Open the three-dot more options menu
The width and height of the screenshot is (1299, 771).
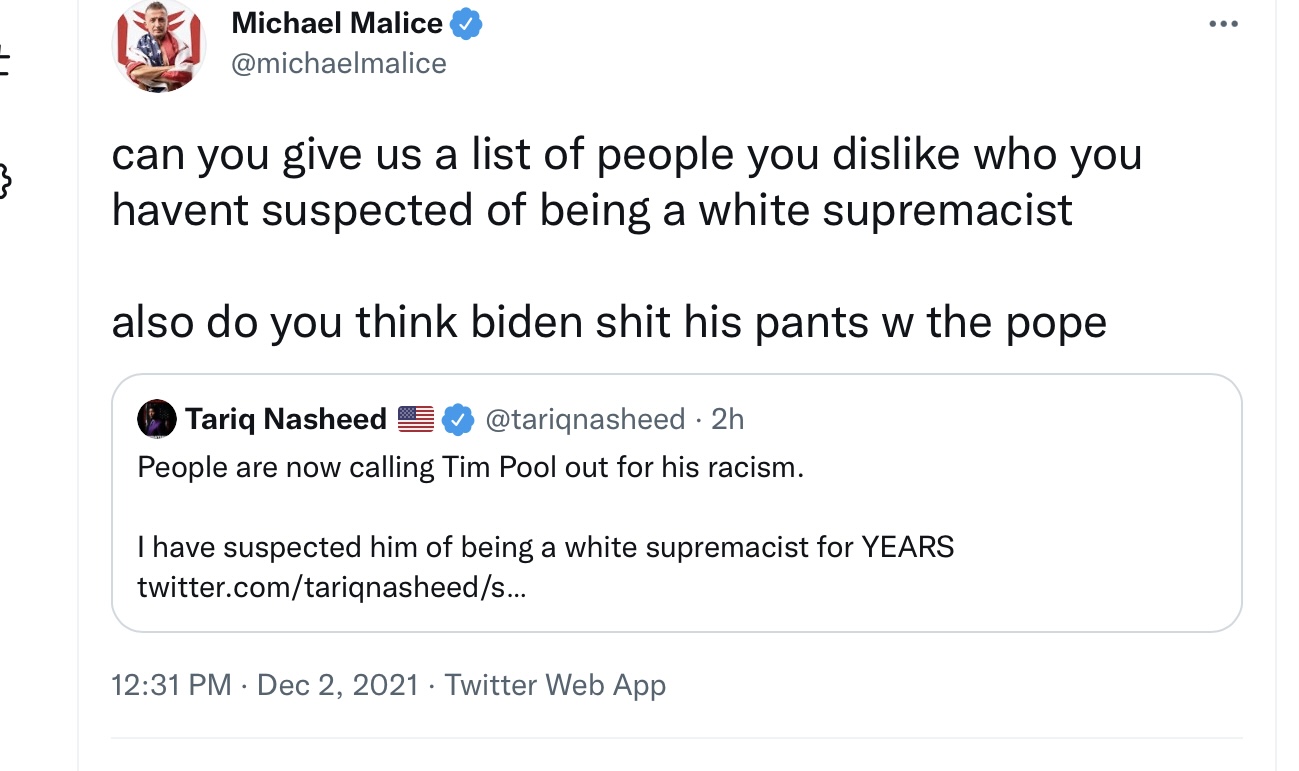(1223, 24)
